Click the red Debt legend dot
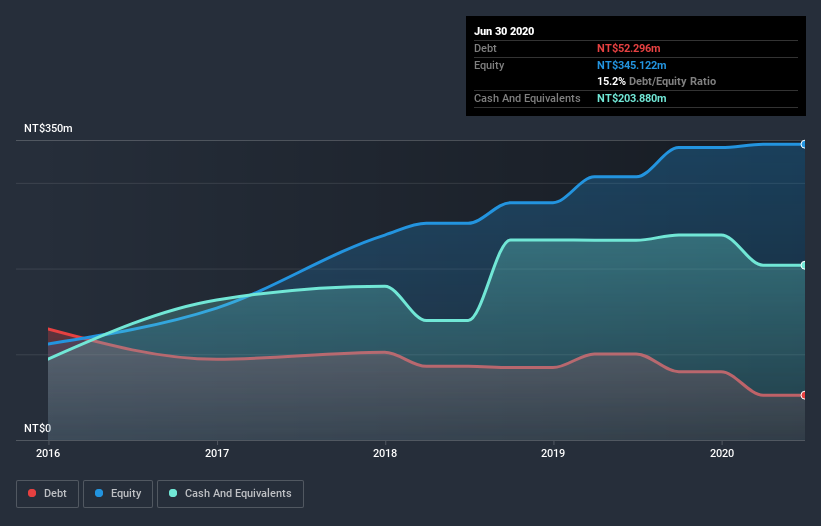 [32, 493]
